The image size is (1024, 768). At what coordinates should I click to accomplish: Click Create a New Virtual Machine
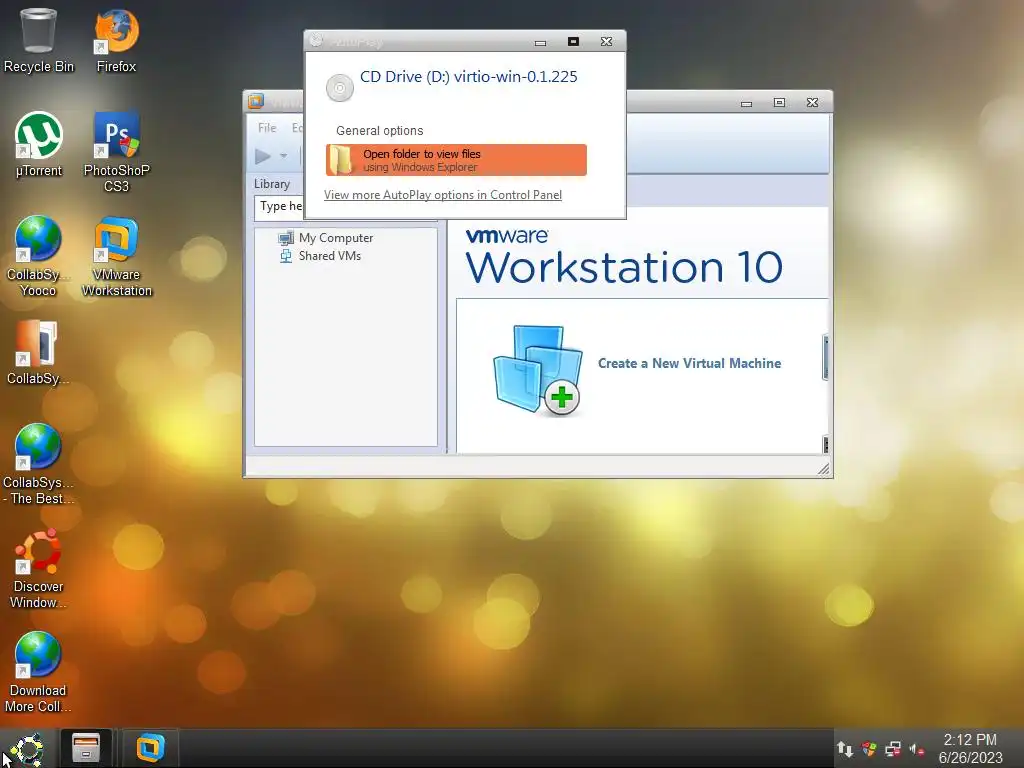(x=690, y=363)
